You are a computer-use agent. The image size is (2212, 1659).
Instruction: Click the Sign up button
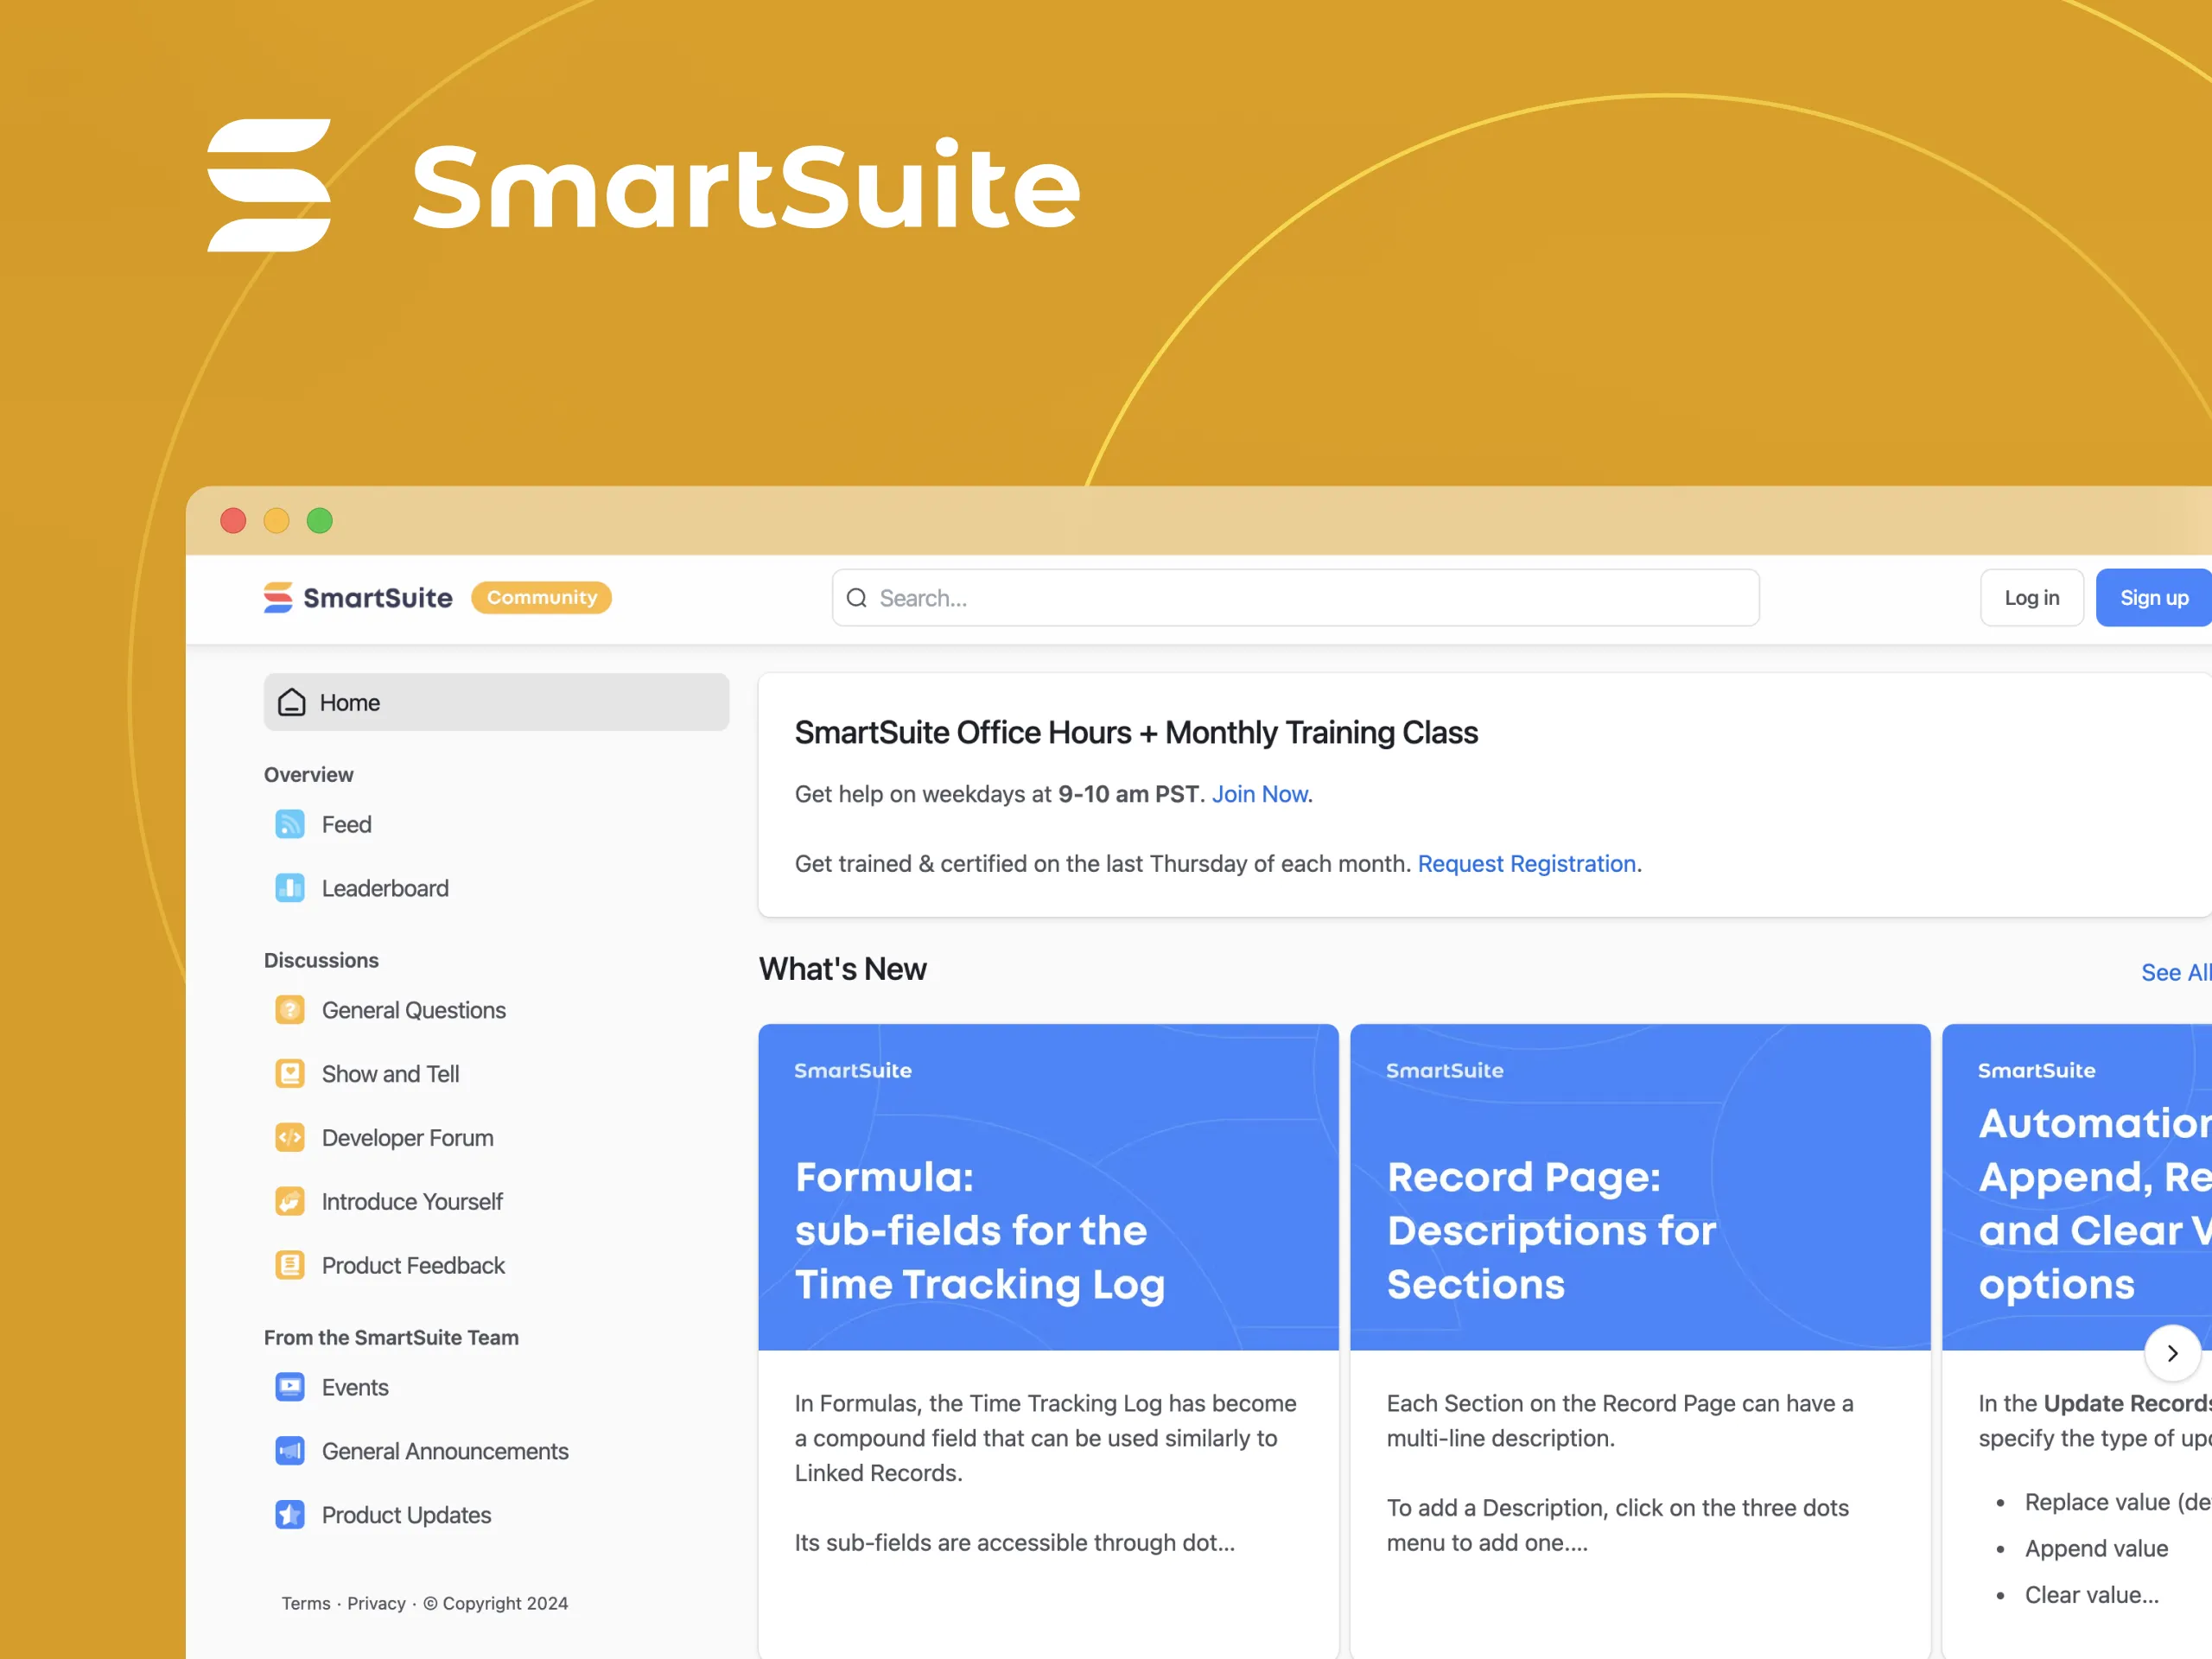point(2154,598)
